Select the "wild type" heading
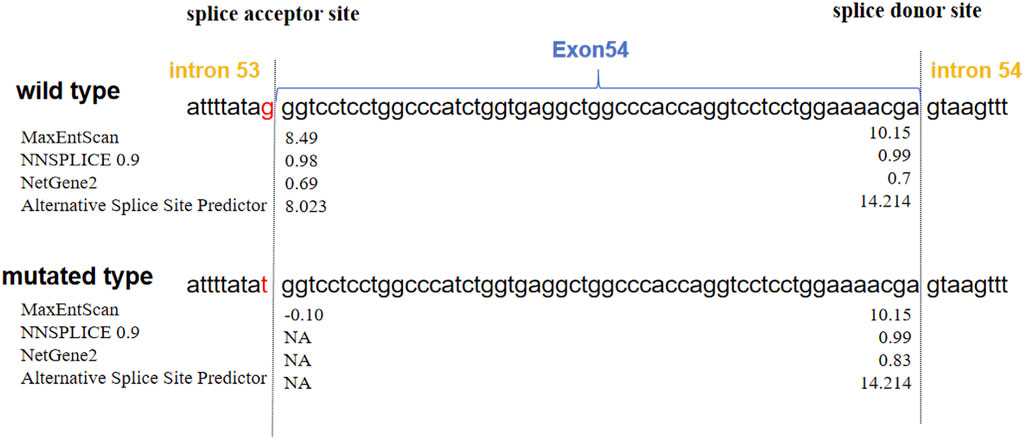The image size is (1024, 439). point(68,91)
